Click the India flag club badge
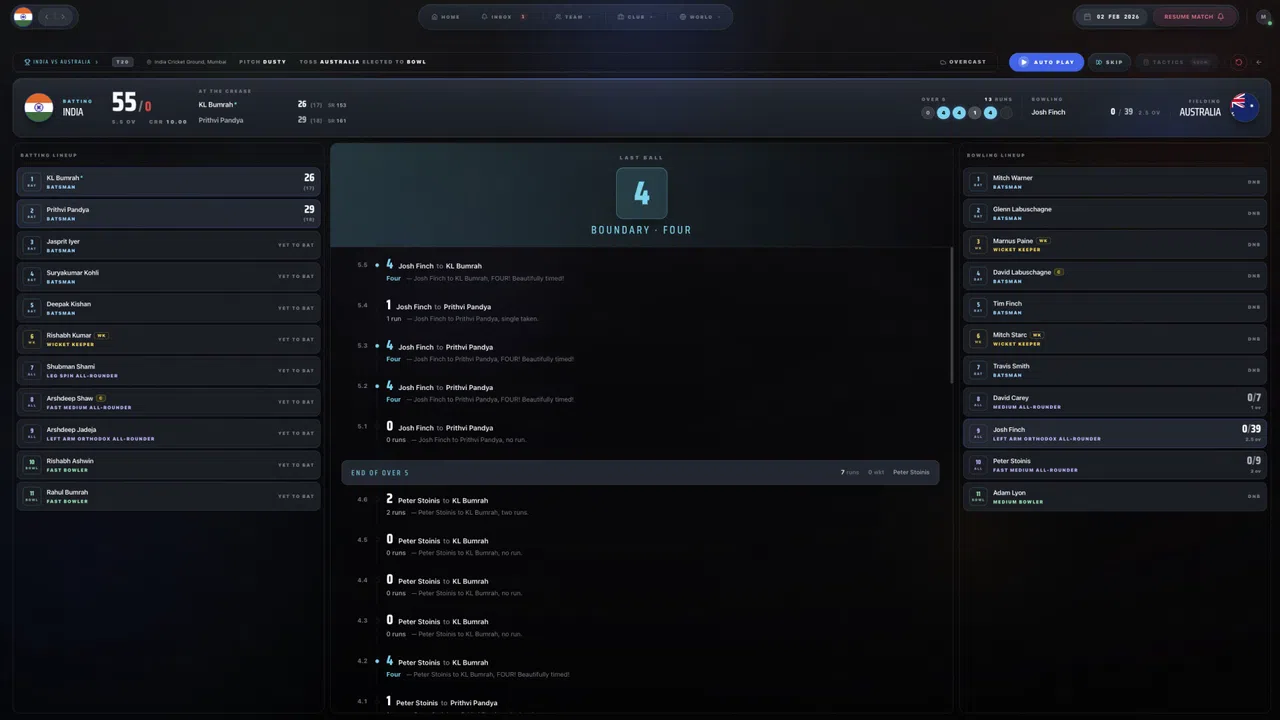The width and height of the screenshot is (1280, 720). pos(23,16)
